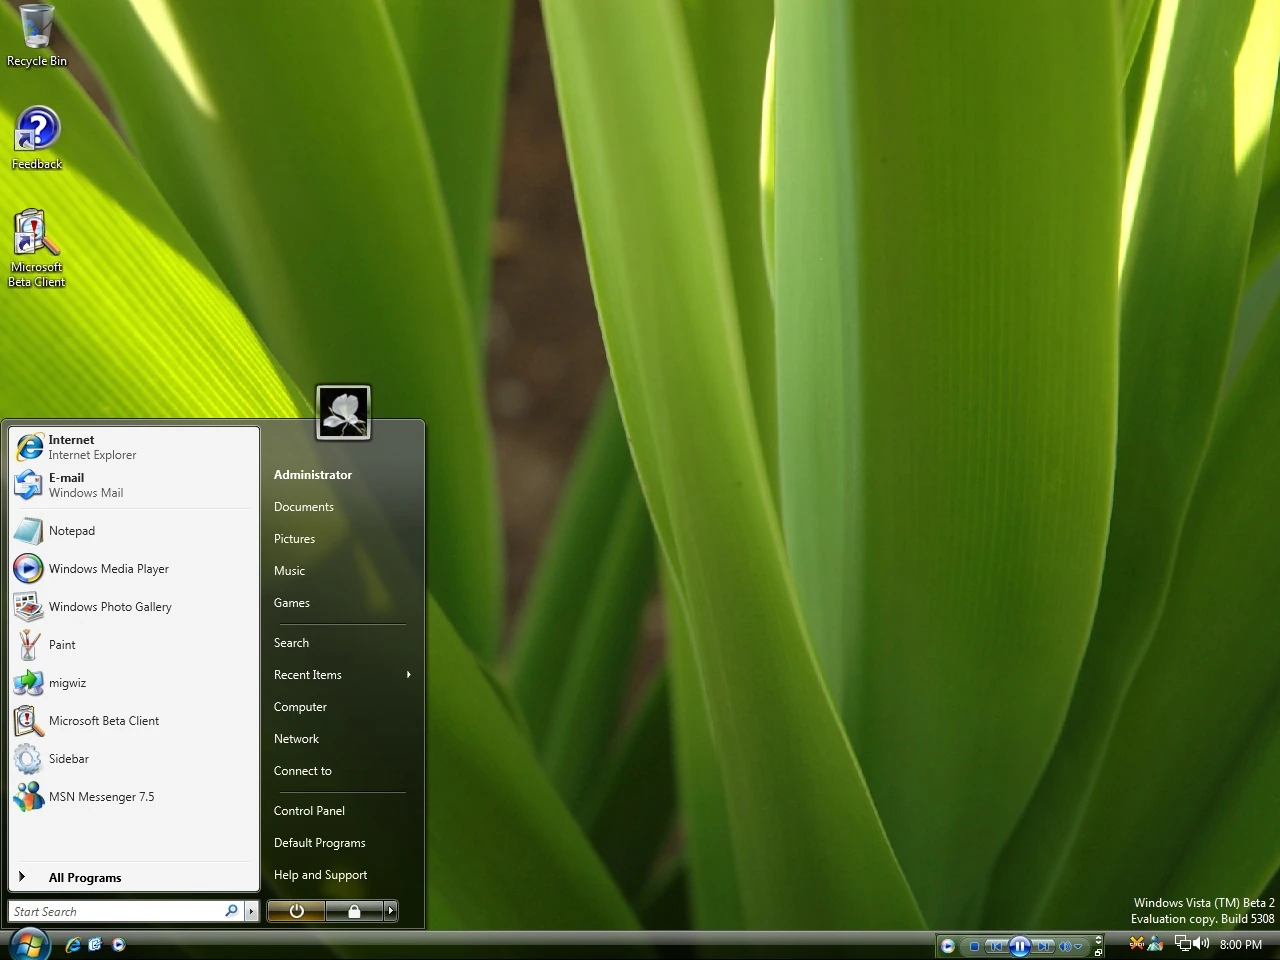Launch Sidebar from the Start menu
The width and height of the screenshot is (1280, 960).
pos(134,759)
